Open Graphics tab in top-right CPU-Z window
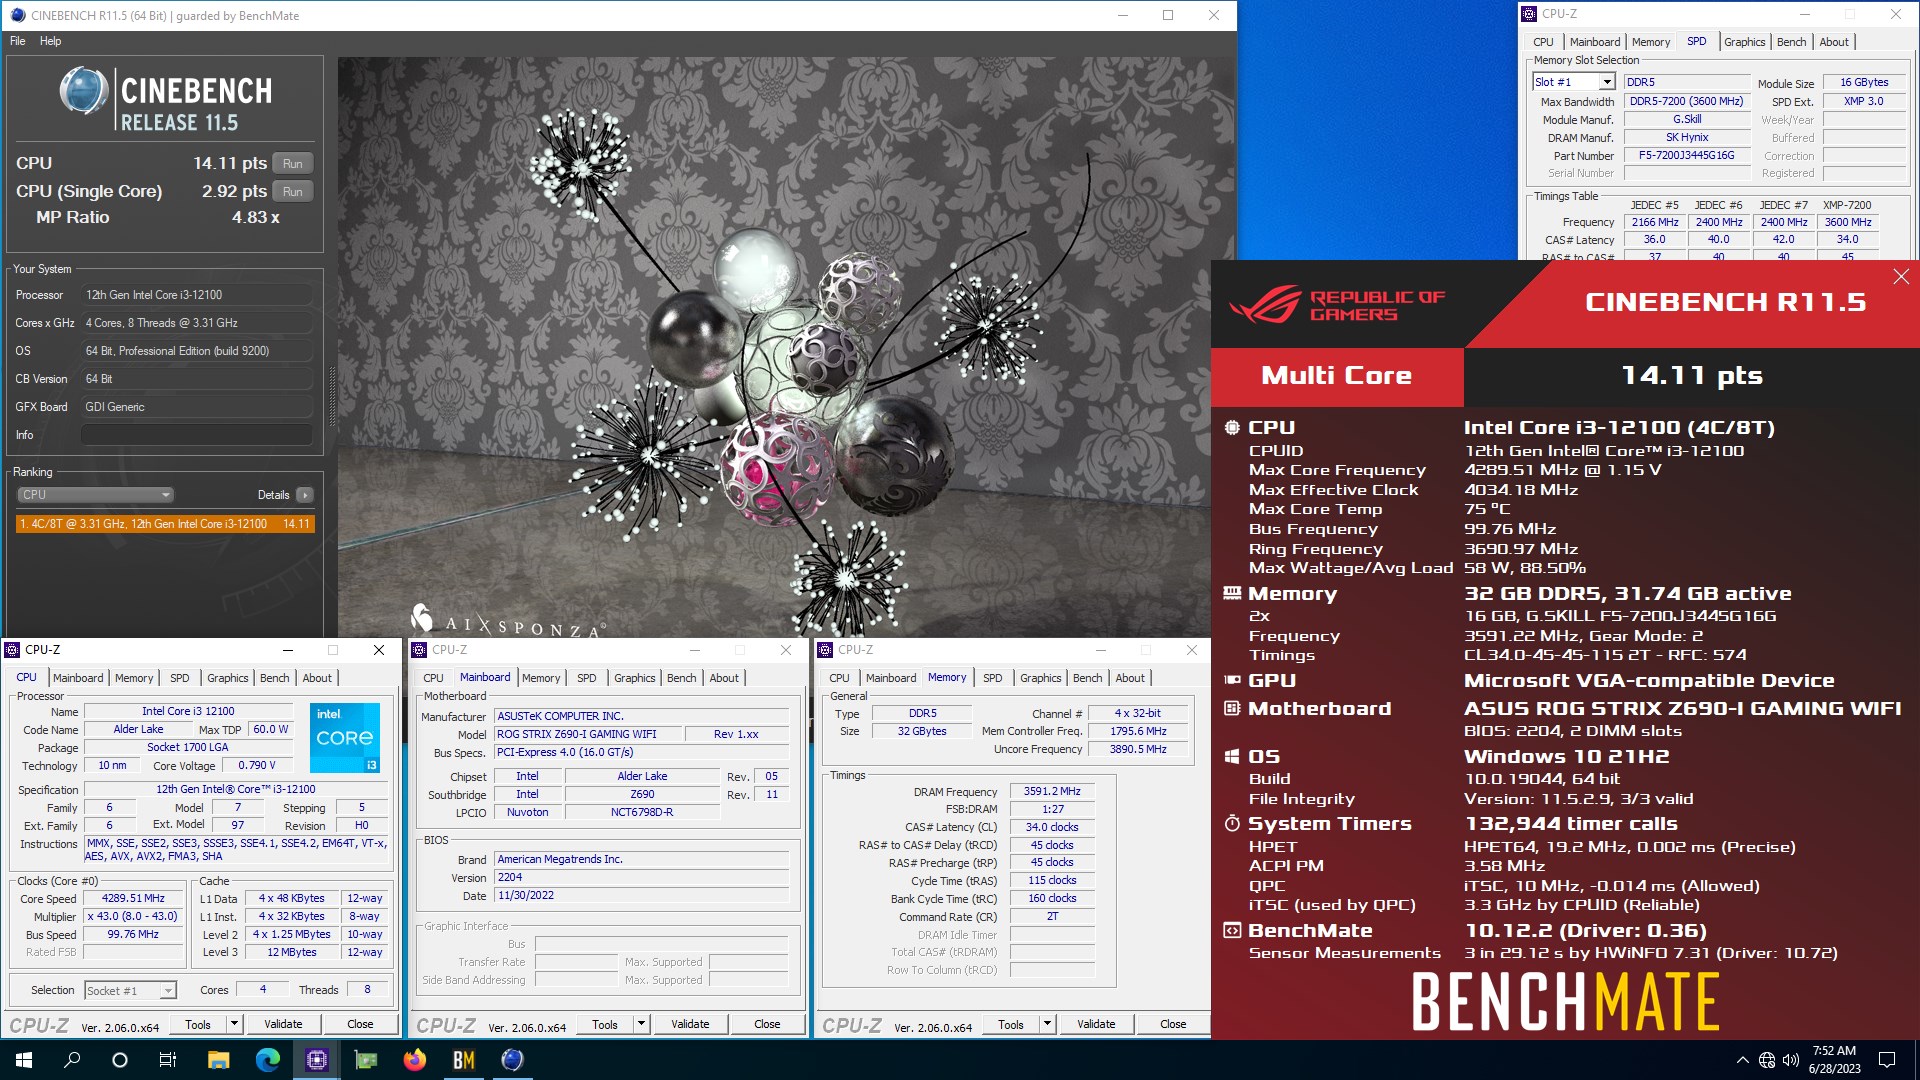 click(1745, 42)
